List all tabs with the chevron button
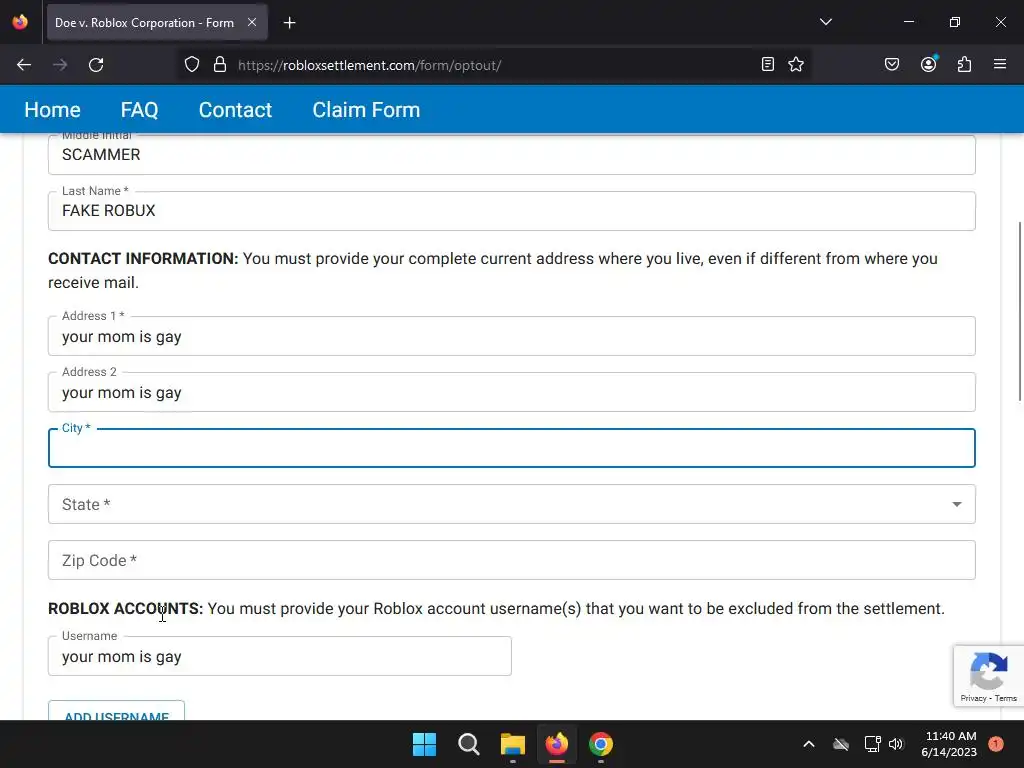This screenshot has height=768, width=1024. point(825,22)
